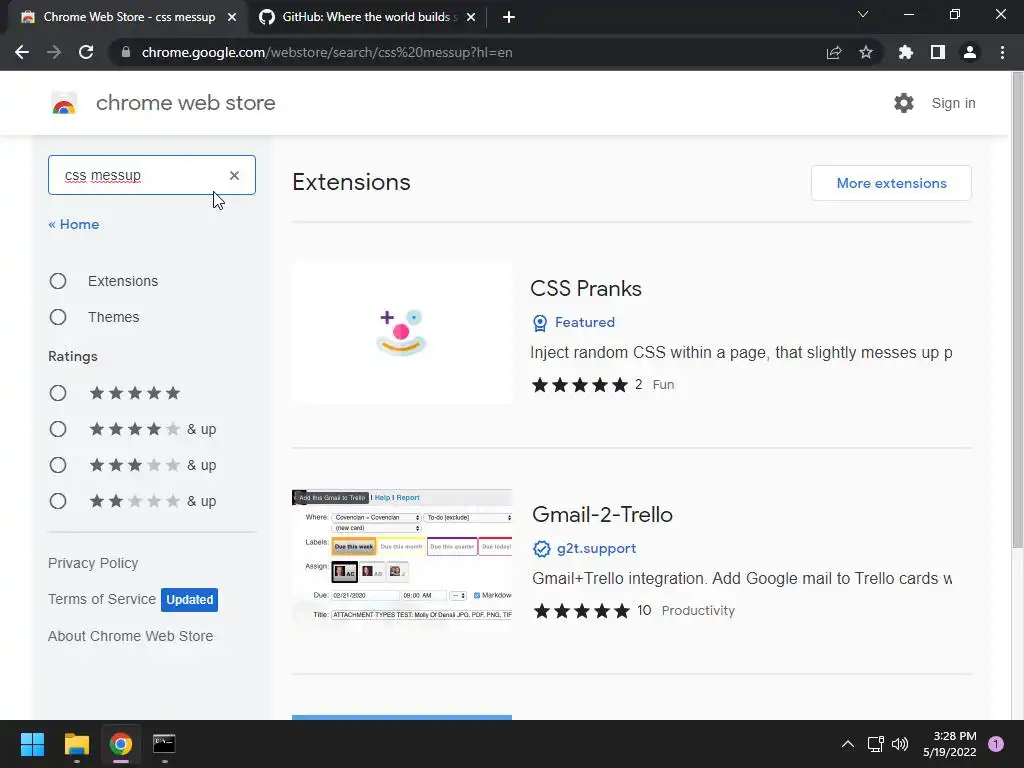Viewport: 1024px width, 768px height.
Task: Click the Featured label text
Action: pyautogui.click(x=584, y=323)
